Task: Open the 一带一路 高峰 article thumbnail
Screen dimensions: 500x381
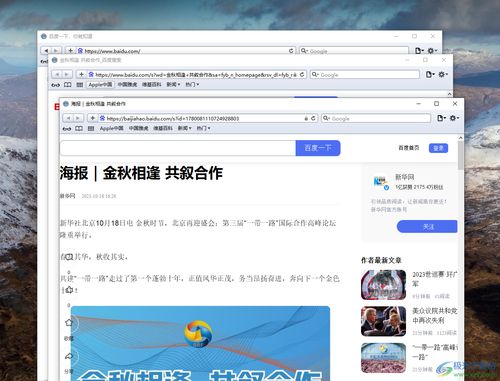Action: click(x=383, y=358)
